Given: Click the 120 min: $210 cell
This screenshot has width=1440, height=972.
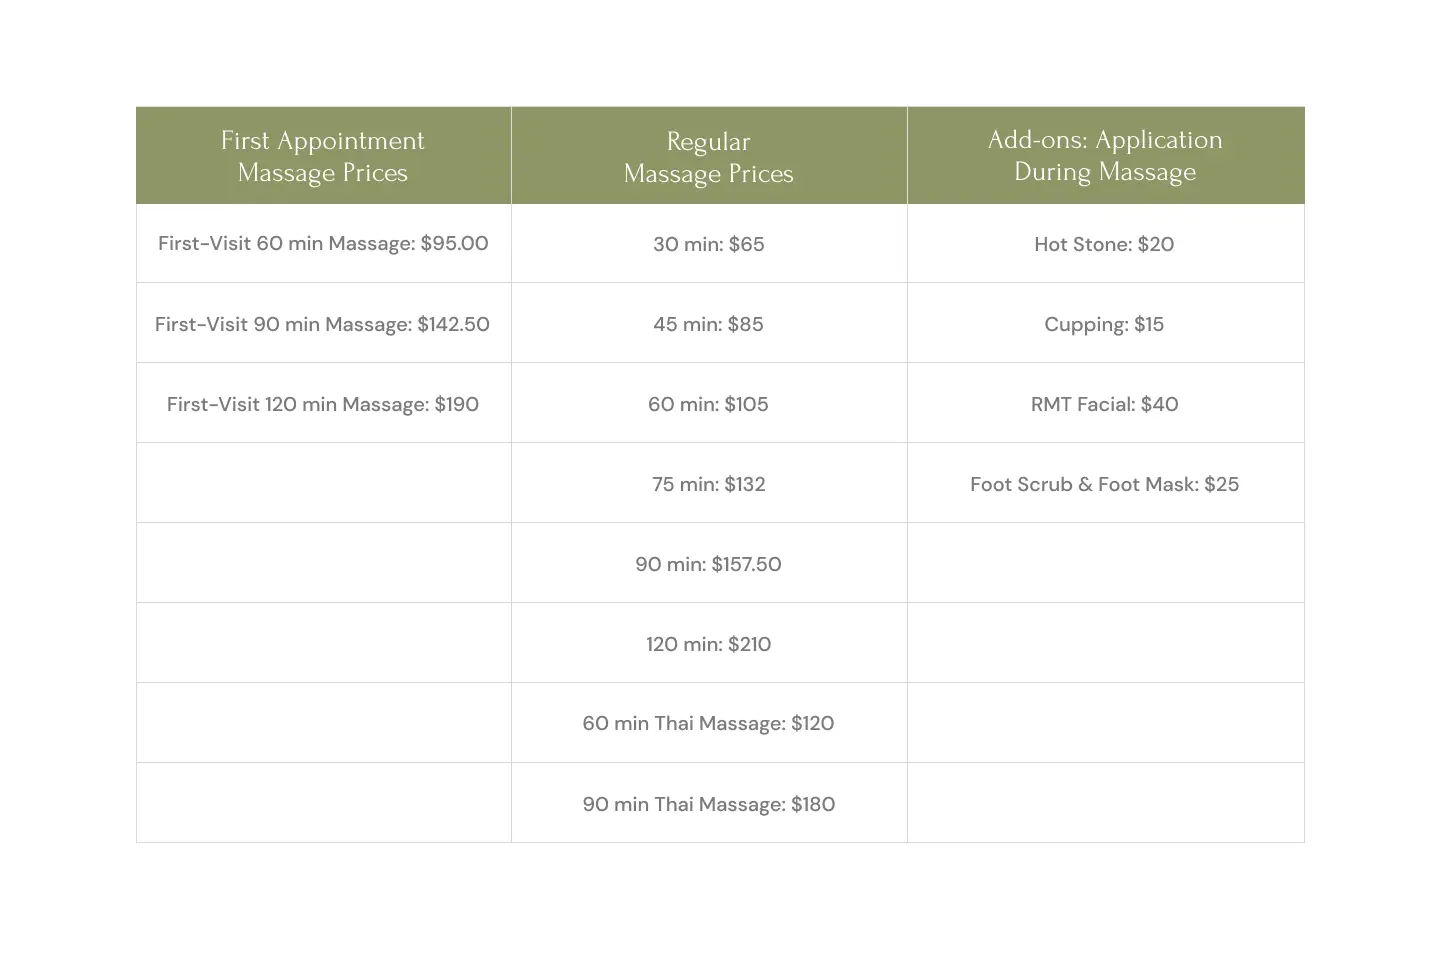Looking at the screenshot, I should point(708,644).
